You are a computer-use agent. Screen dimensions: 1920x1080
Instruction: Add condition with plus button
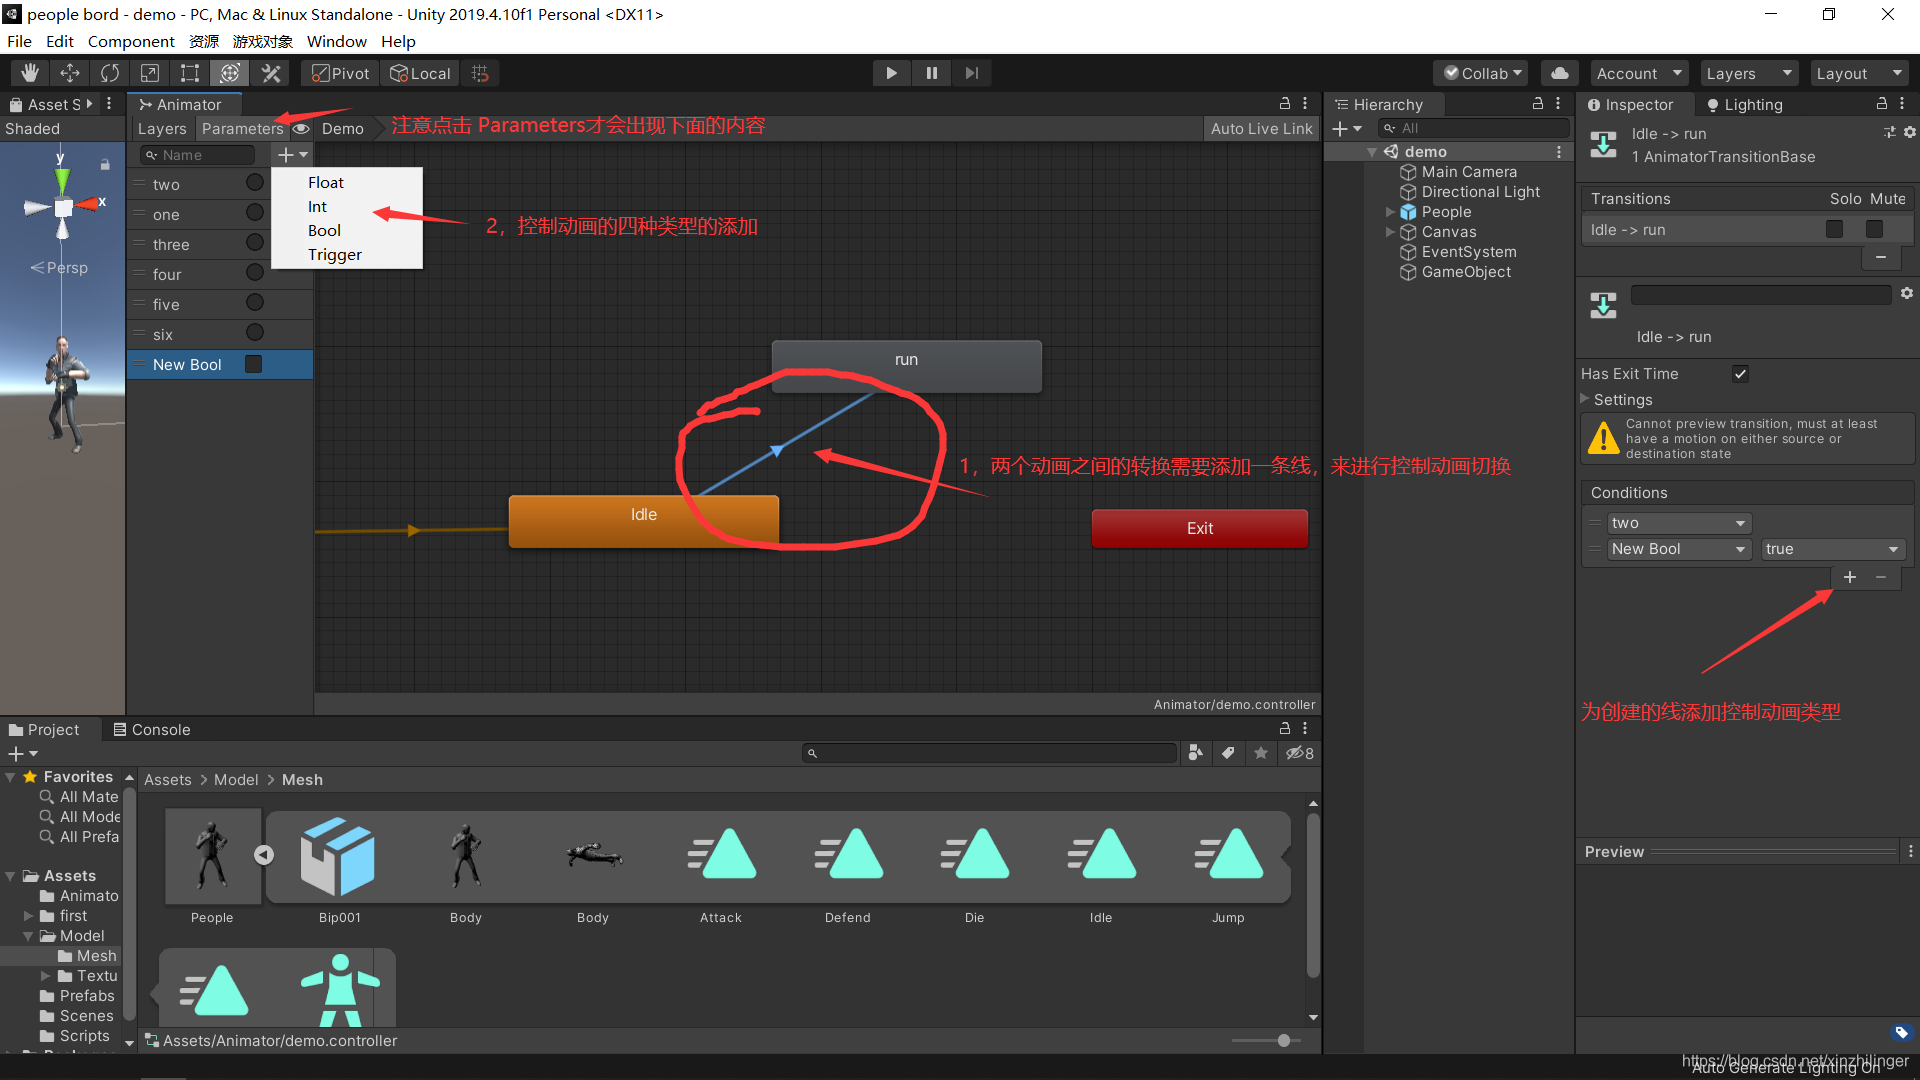[x=1850, y=577]
